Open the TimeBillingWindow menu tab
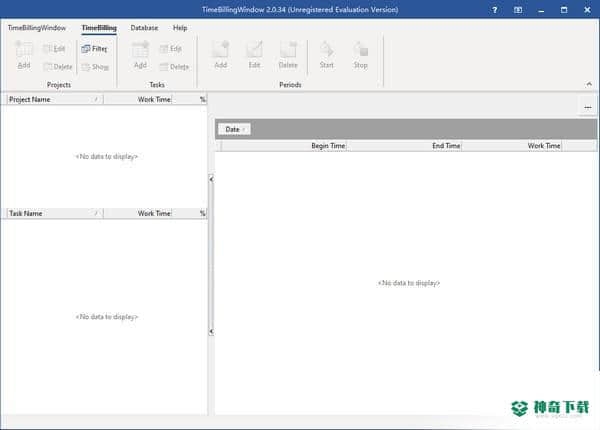The width and height of the screenshot is (600, 430). [x=37, y=28]
